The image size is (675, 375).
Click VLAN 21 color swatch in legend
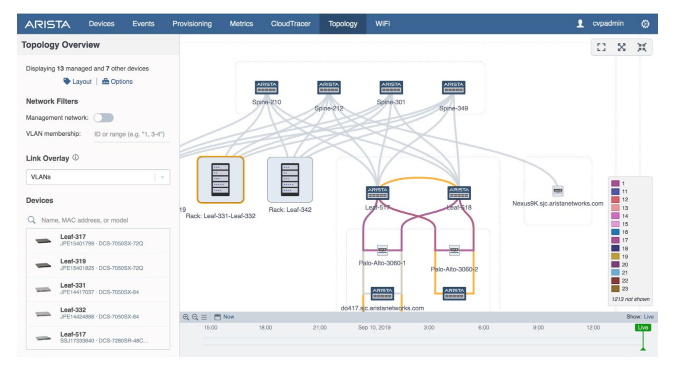[x=615, y=273]
